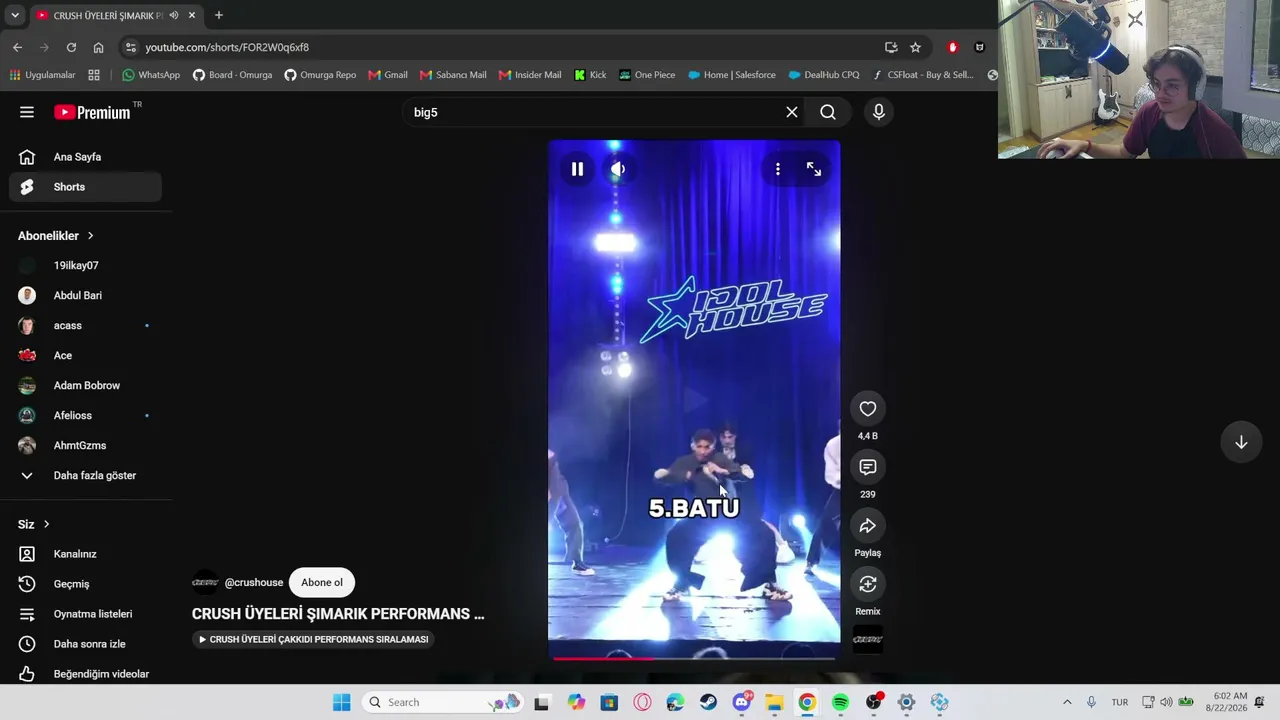Enter fullscreen for the Shorts player
Viewport: 1280px width, 720px height.
[x=814, y=170]
